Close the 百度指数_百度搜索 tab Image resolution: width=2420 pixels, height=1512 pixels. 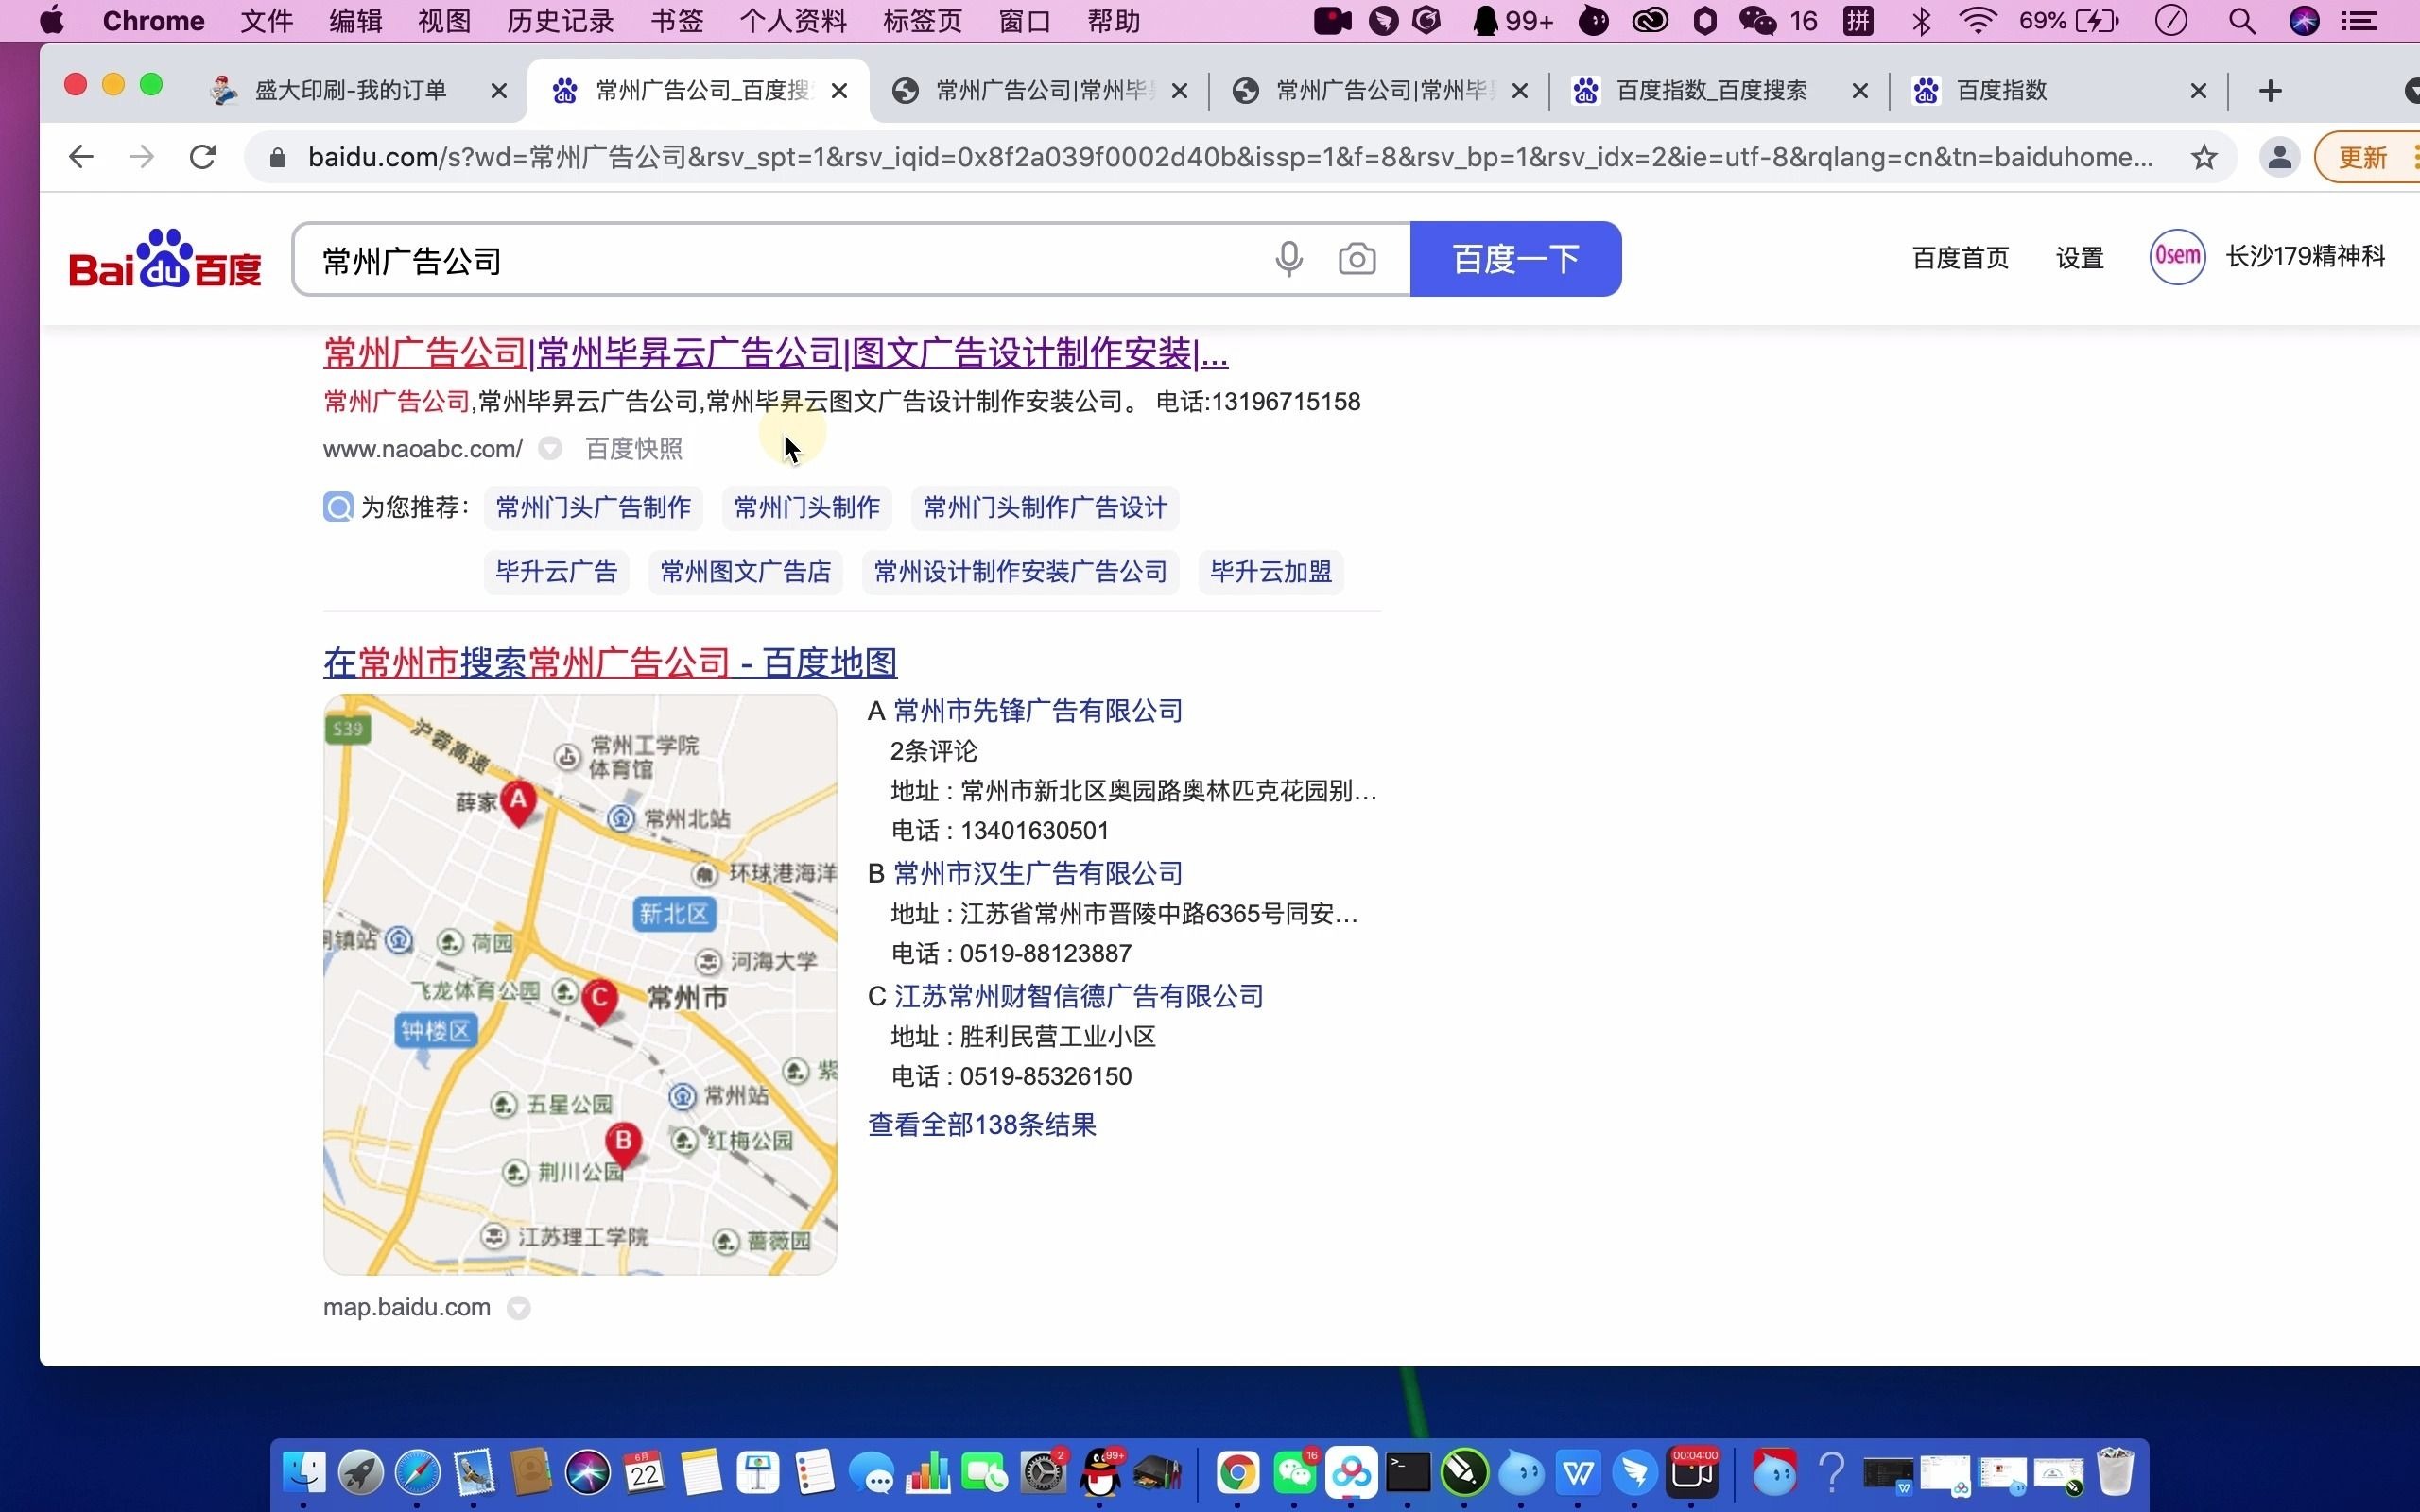(x=1860, y=91)
